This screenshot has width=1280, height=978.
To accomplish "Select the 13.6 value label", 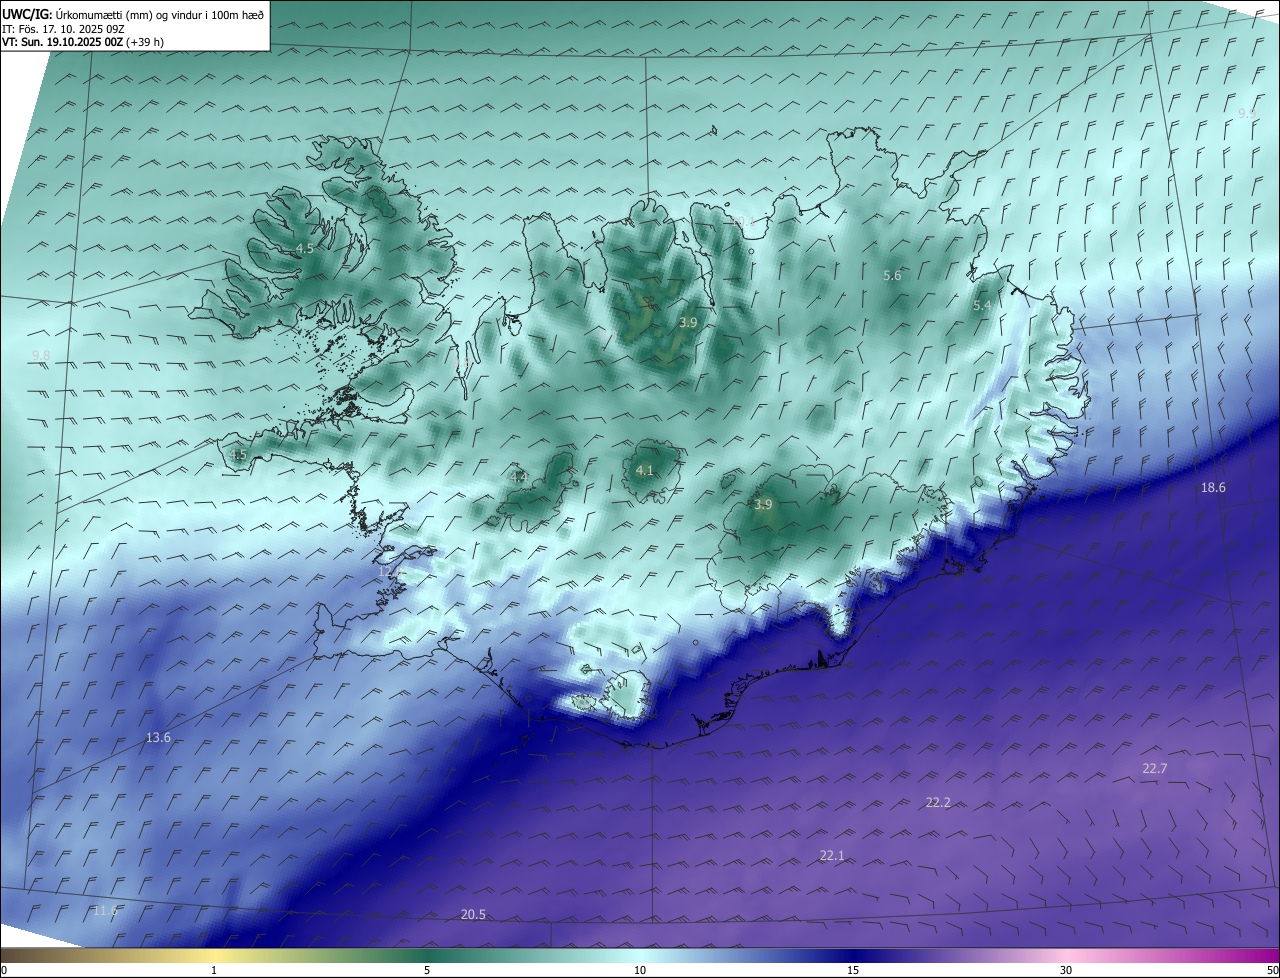I will tap(158, 738).
